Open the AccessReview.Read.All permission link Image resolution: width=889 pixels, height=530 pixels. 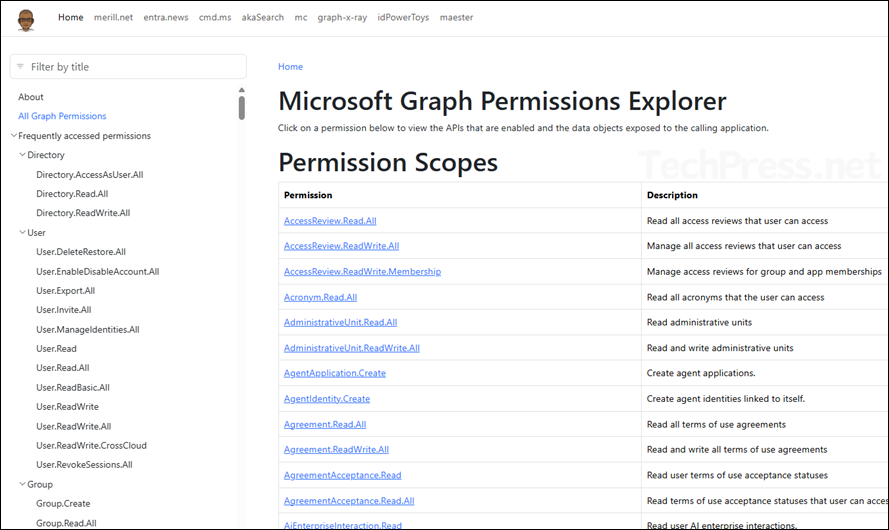[x=330, y=221]
